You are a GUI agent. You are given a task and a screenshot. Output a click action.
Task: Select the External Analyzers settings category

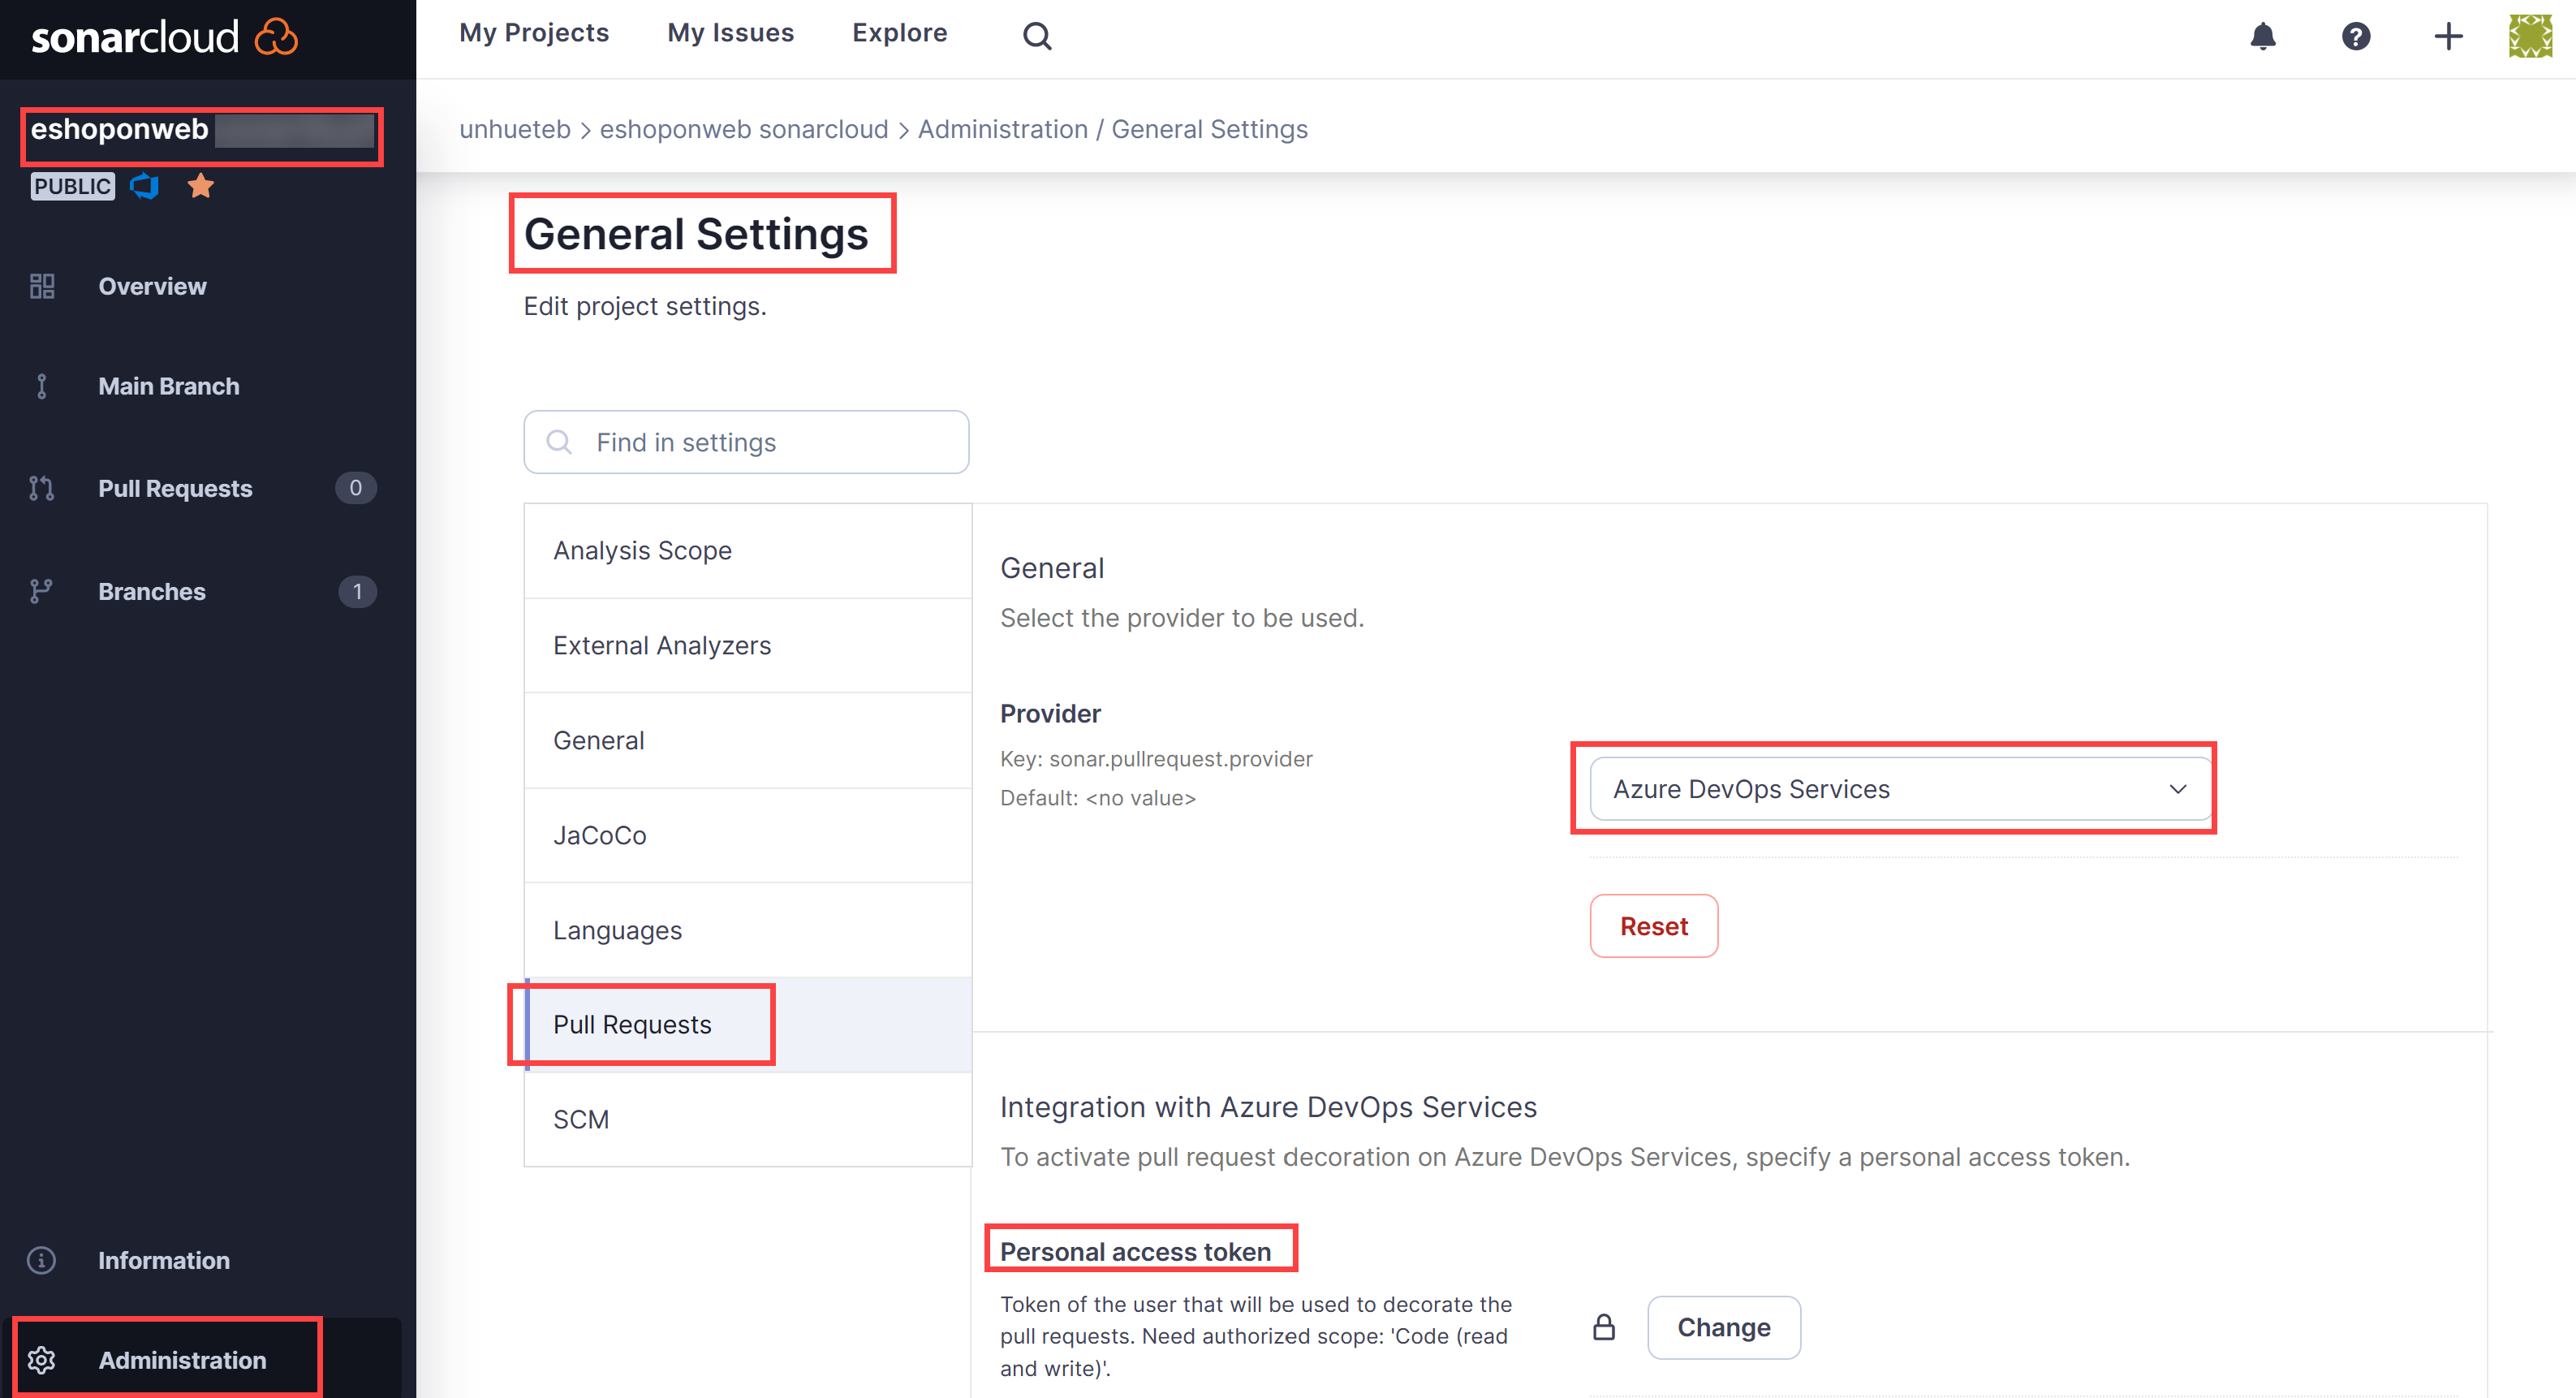coord(748,645)
